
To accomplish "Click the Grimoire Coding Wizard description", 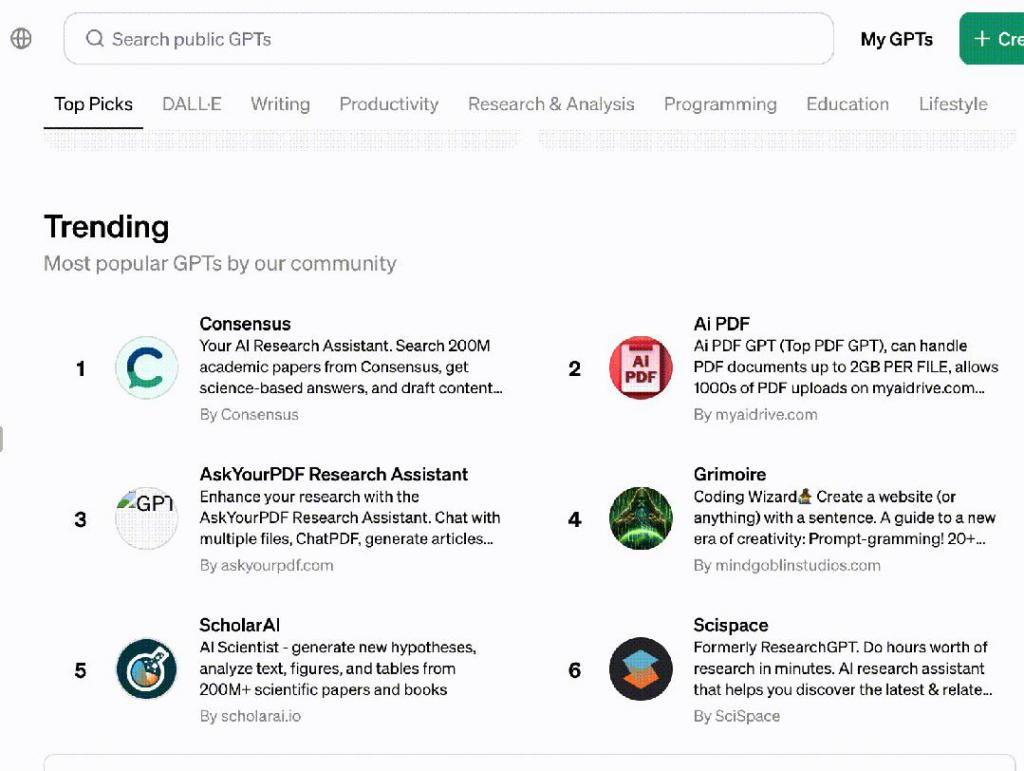I will point(844,518).
